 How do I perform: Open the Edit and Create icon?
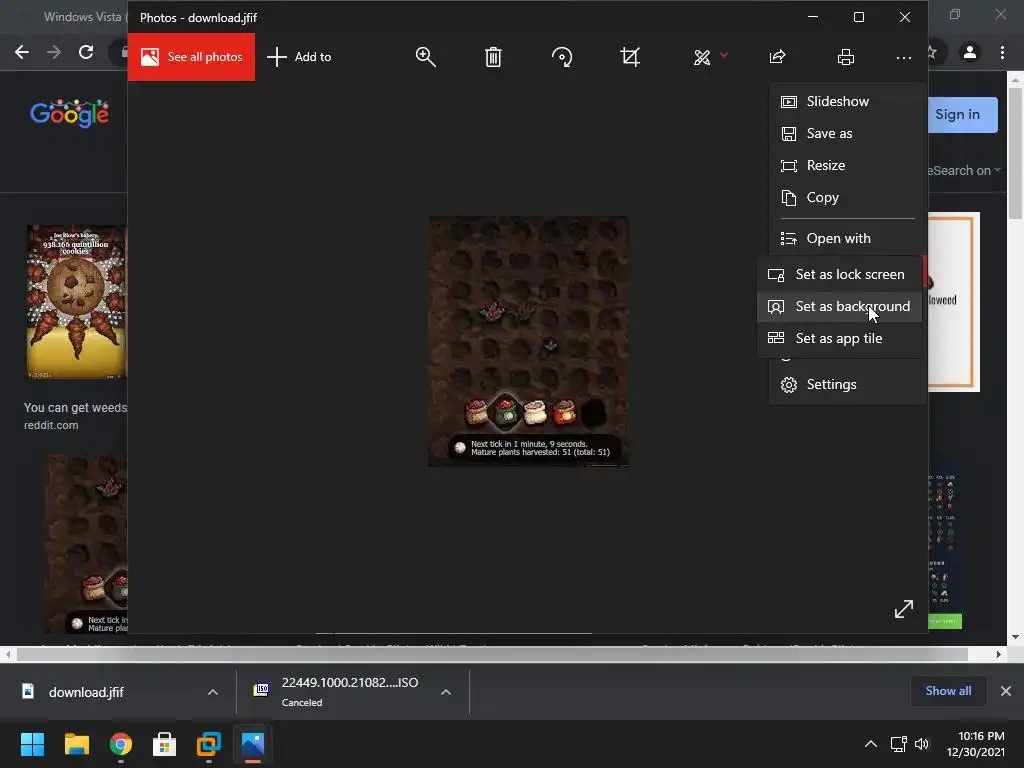tap(702, 57)
